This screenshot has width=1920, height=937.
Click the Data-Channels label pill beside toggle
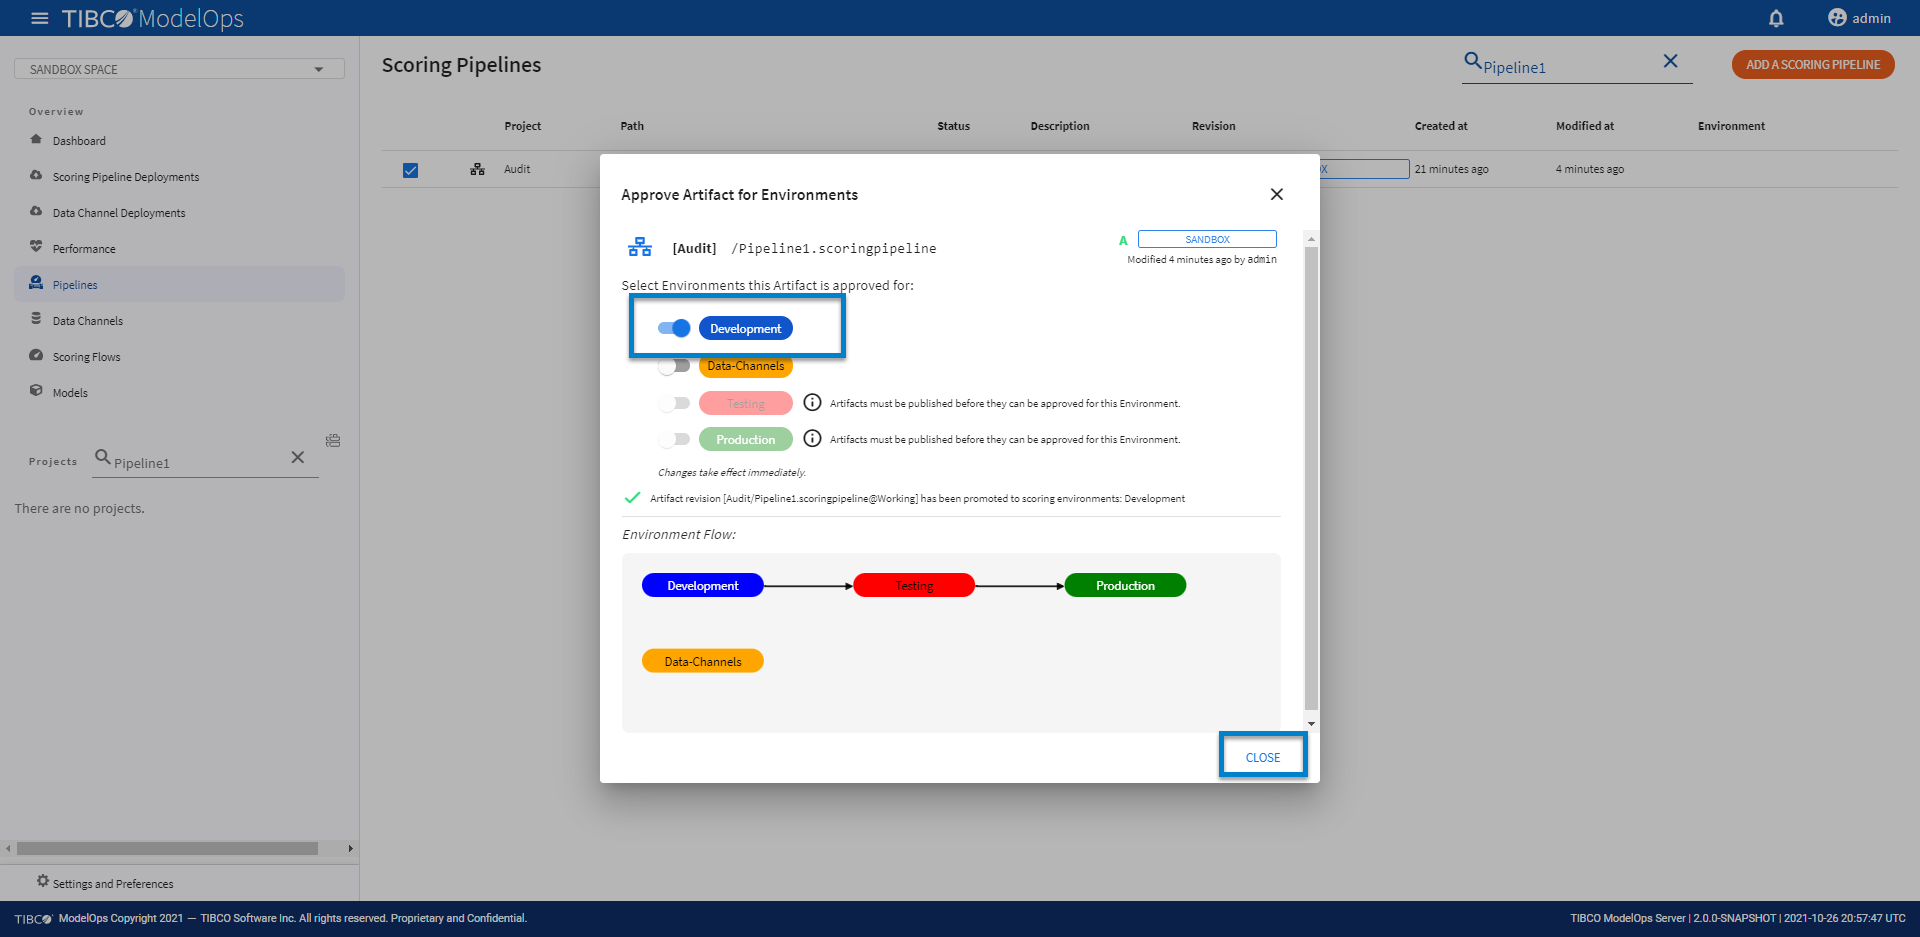[746, 366]
